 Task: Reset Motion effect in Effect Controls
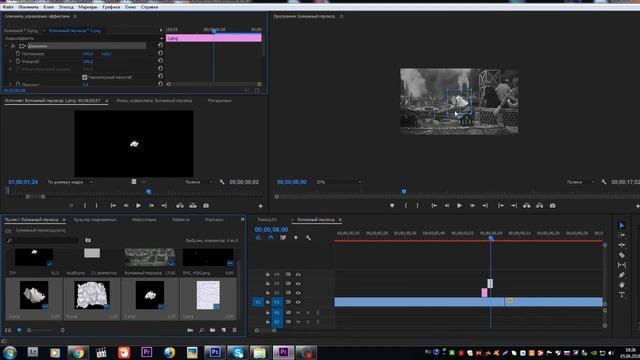[x=160, y=45]
